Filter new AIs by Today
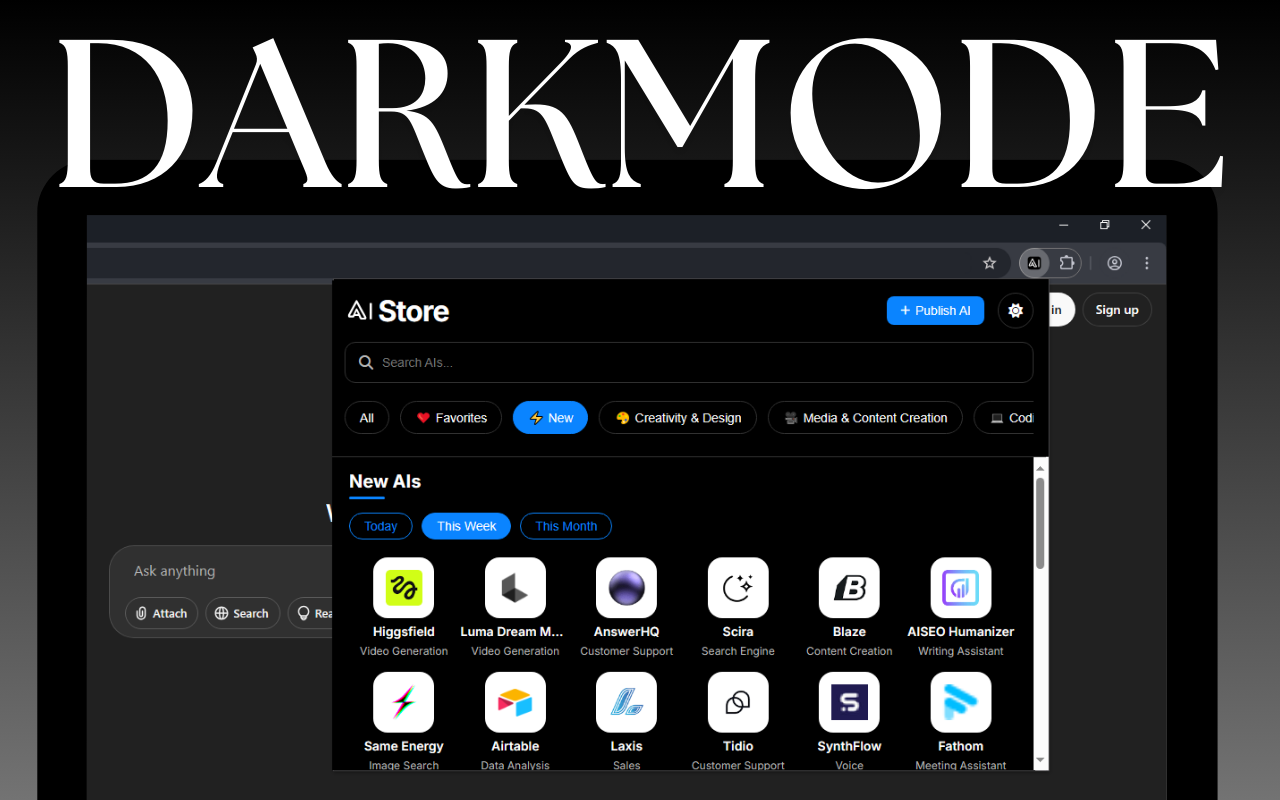The height and width of the screenshot is (800, 1280). 380,526
